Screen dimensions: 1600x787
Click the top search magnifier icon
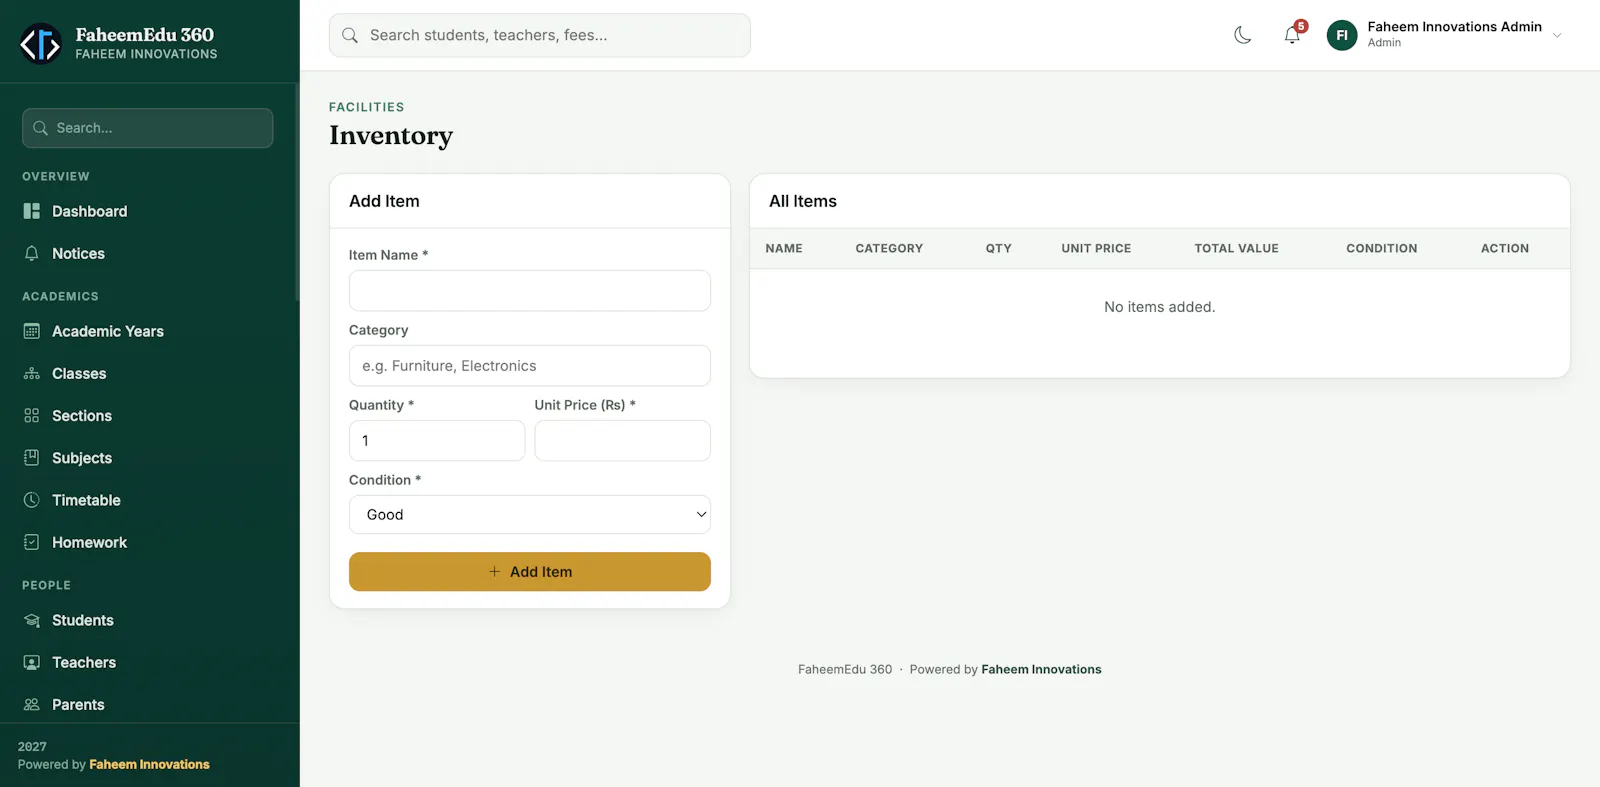350,35
